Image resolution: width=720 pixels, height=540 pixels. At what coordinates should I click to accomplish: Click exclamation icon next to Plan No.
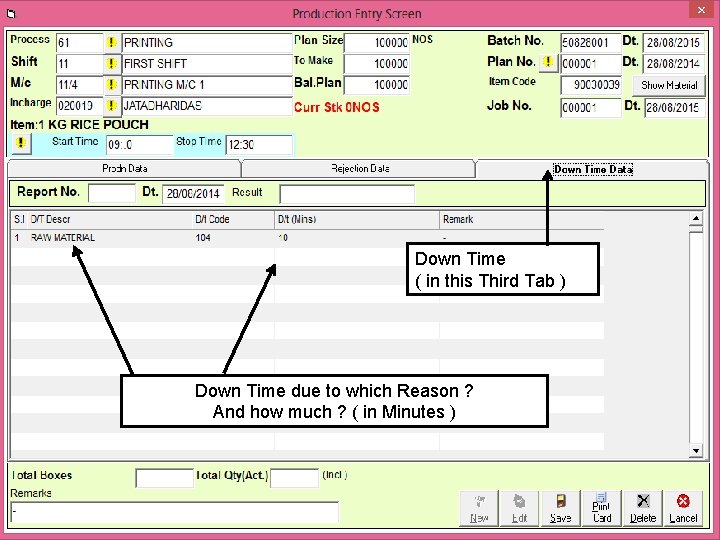coord(548,63)
